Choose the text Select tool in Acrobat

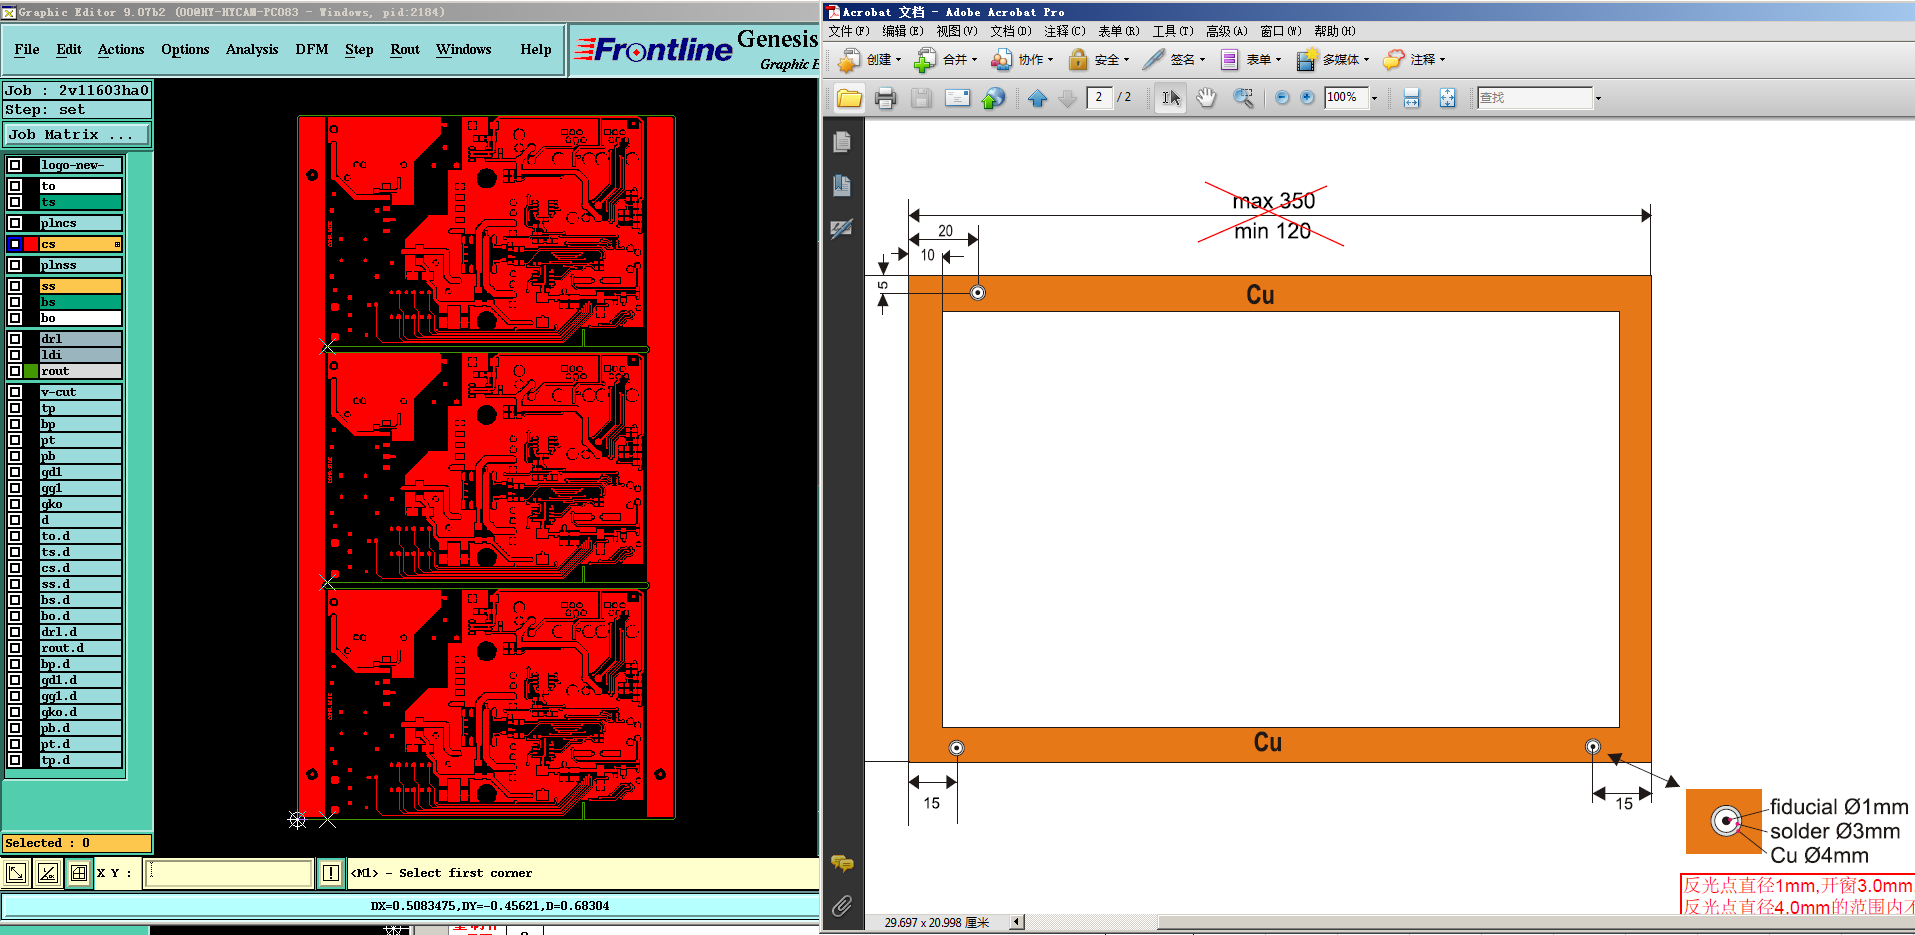pos(1171,98)
